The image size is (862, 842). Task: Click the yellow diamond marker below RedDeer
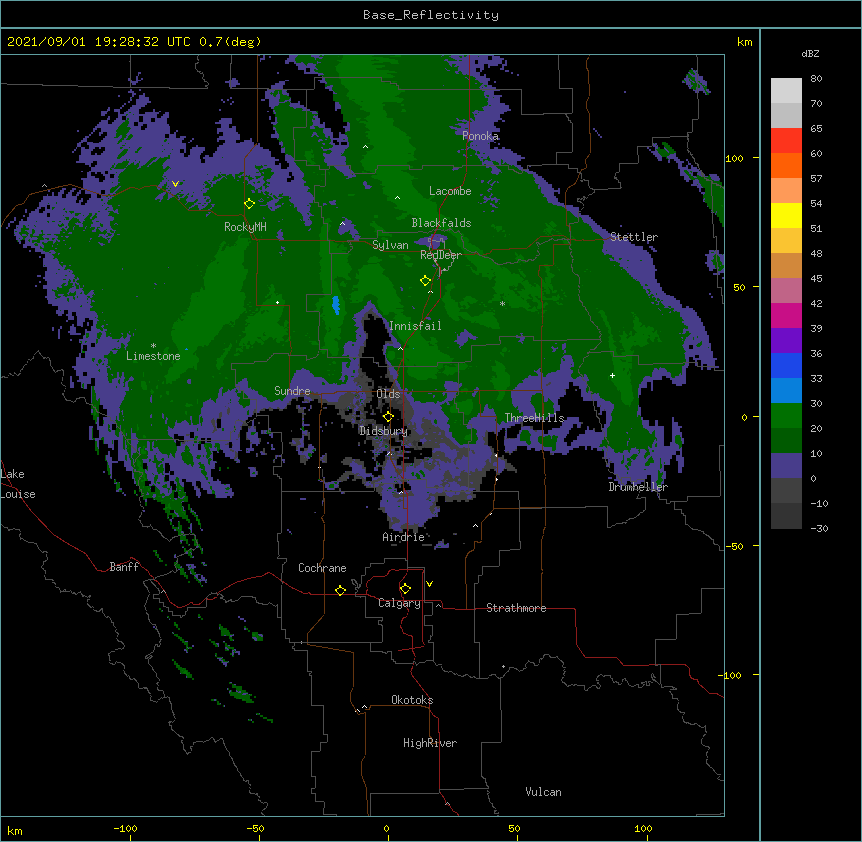click(x=425, y=281)
